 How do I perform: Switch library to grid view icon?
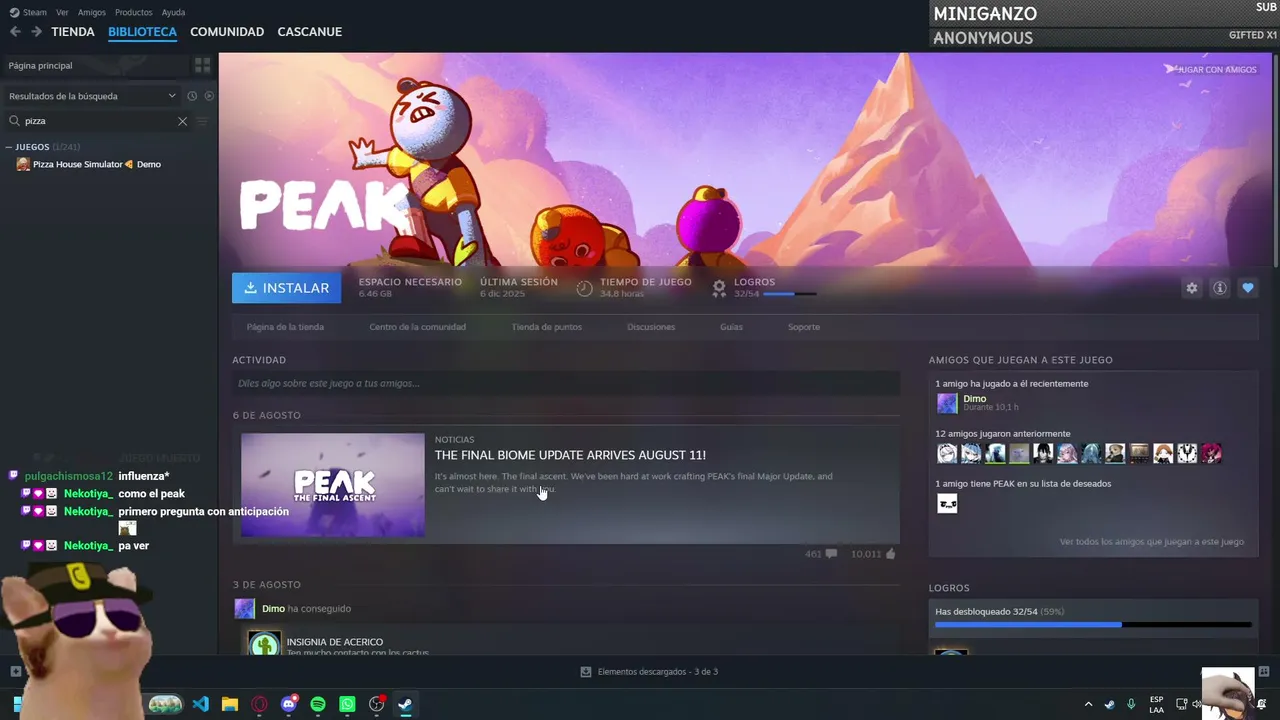203,65
